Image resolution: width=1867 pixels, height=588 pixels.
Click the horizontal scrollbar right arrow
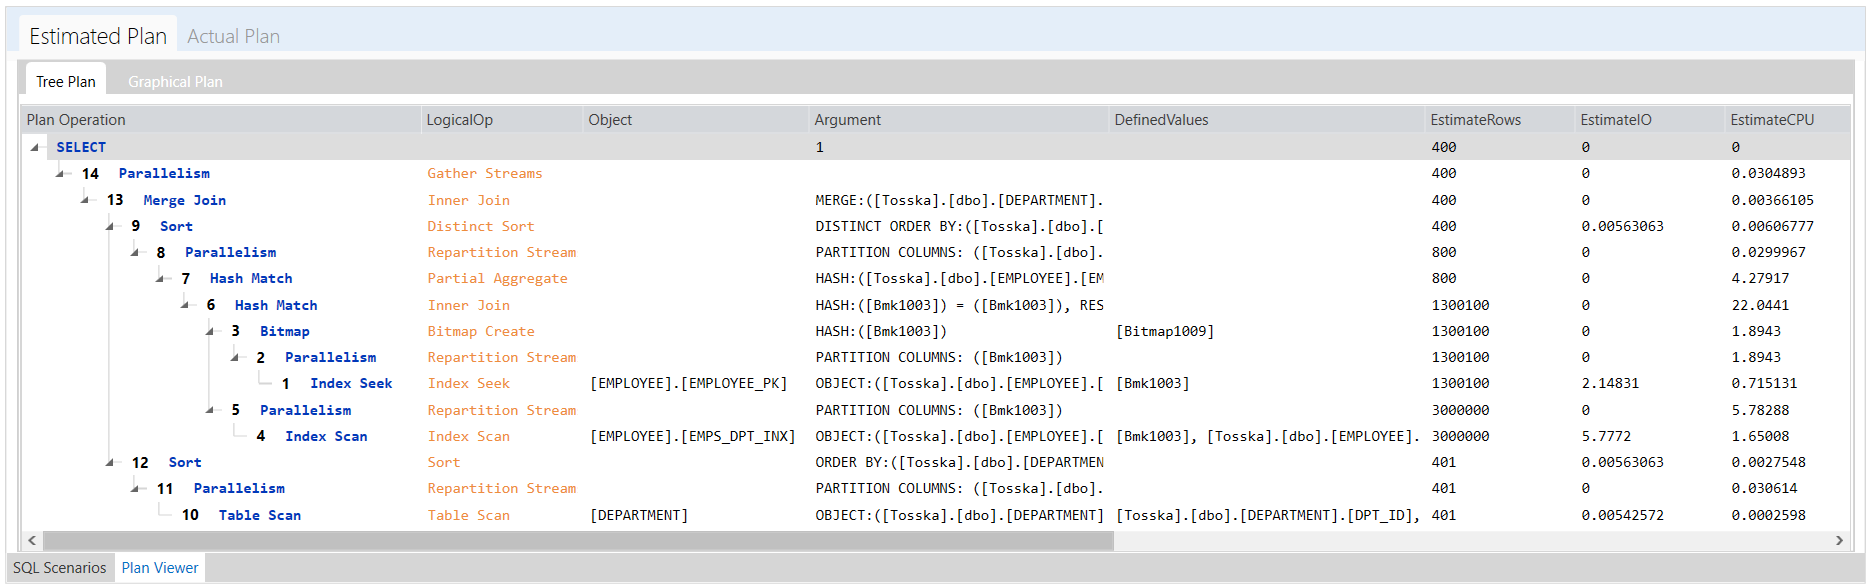[x=1839, y=540]
